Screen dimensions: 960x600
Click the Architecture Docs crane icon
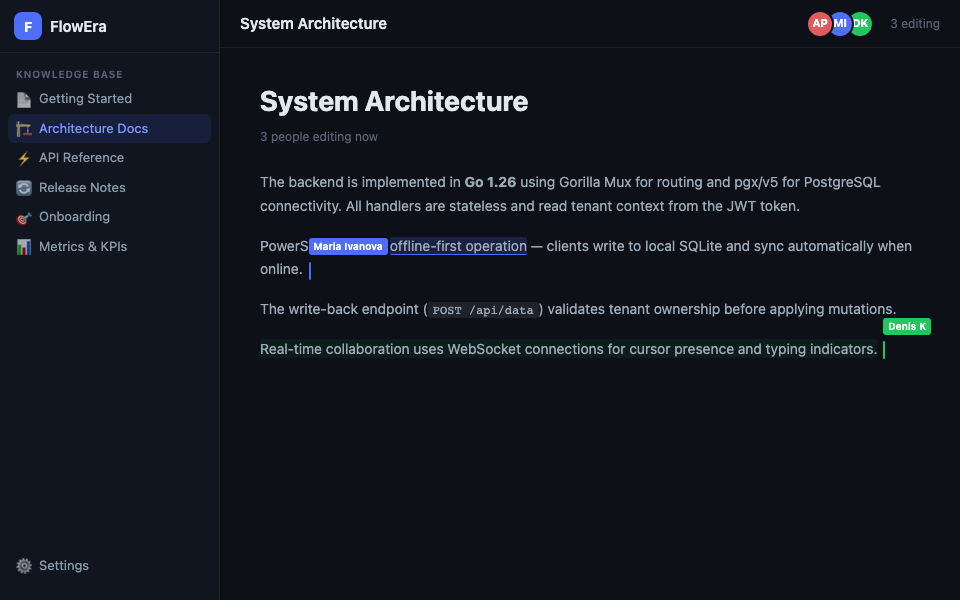24,129
